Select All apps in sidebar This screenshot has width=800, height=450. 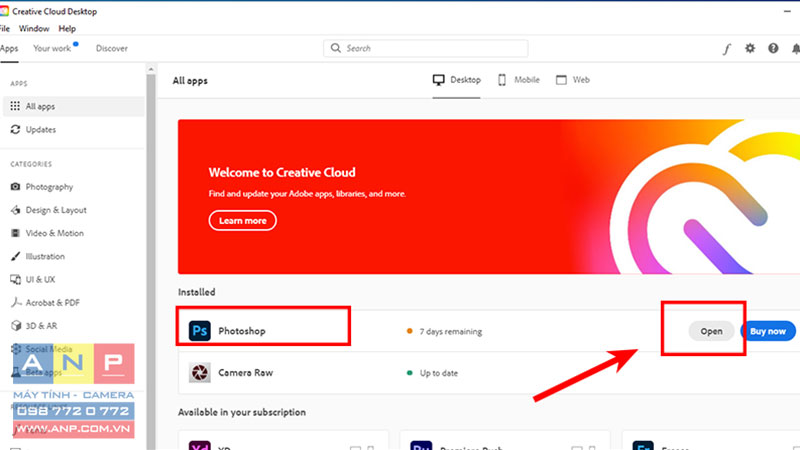[74, 106]
